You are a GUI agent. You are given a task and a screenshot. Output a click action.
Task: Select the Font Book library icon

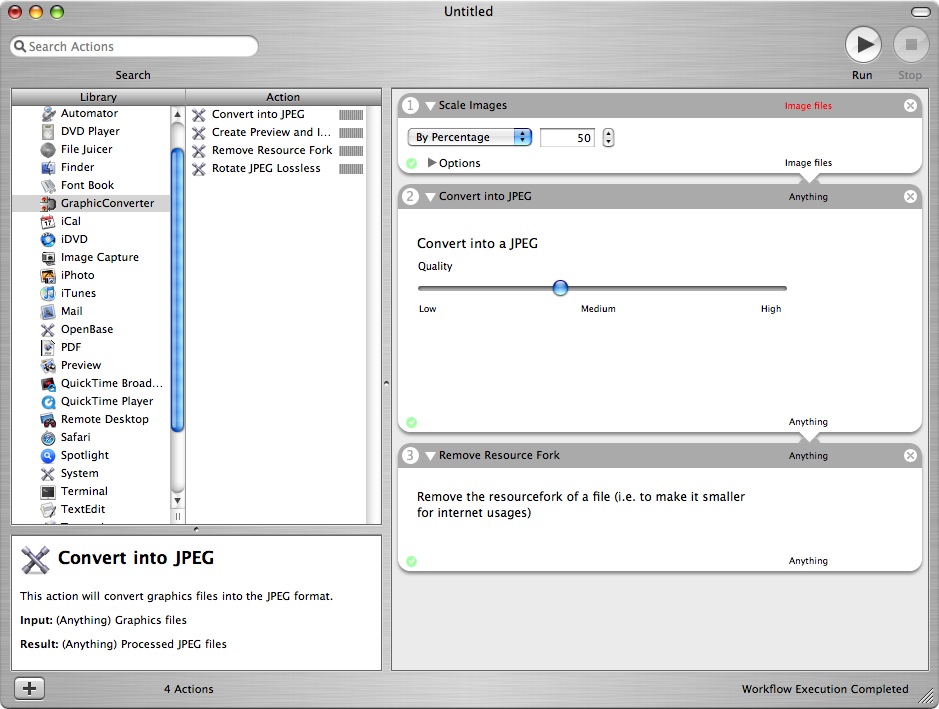[x=48, y=186]
